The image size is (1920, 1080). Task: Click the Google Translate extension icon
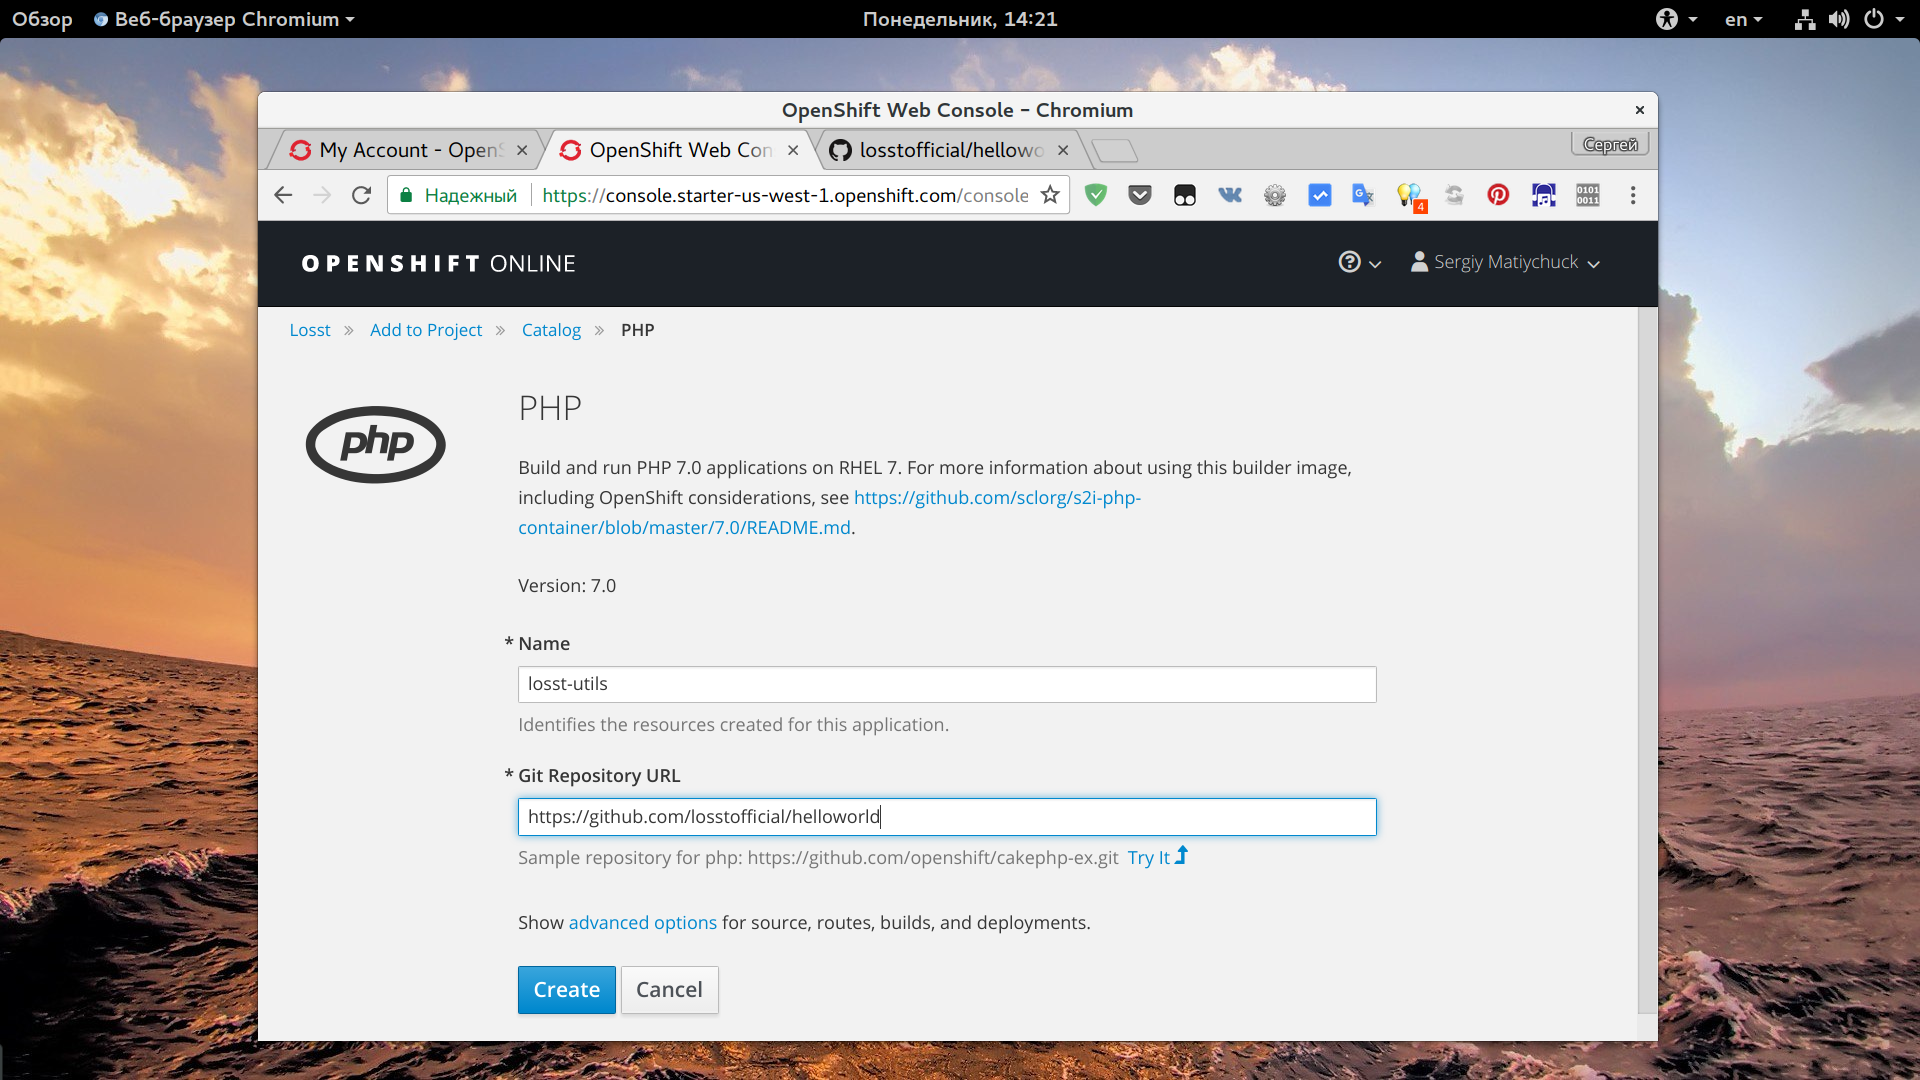[1362, 195]
